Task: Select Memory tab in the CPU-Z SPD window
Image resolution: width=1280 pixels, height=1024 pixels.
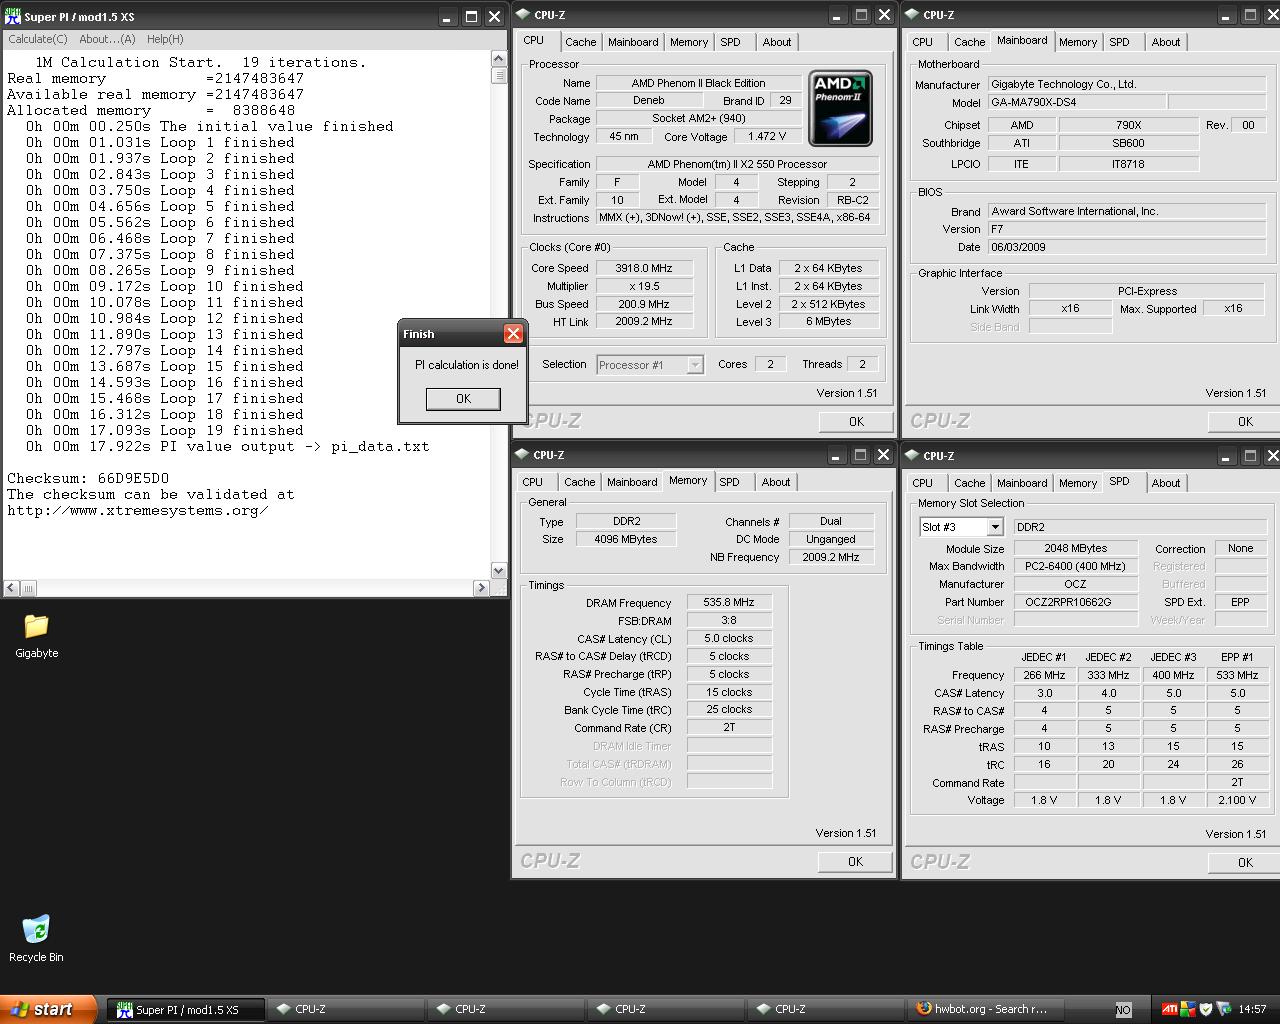Action: [1078, 483]
